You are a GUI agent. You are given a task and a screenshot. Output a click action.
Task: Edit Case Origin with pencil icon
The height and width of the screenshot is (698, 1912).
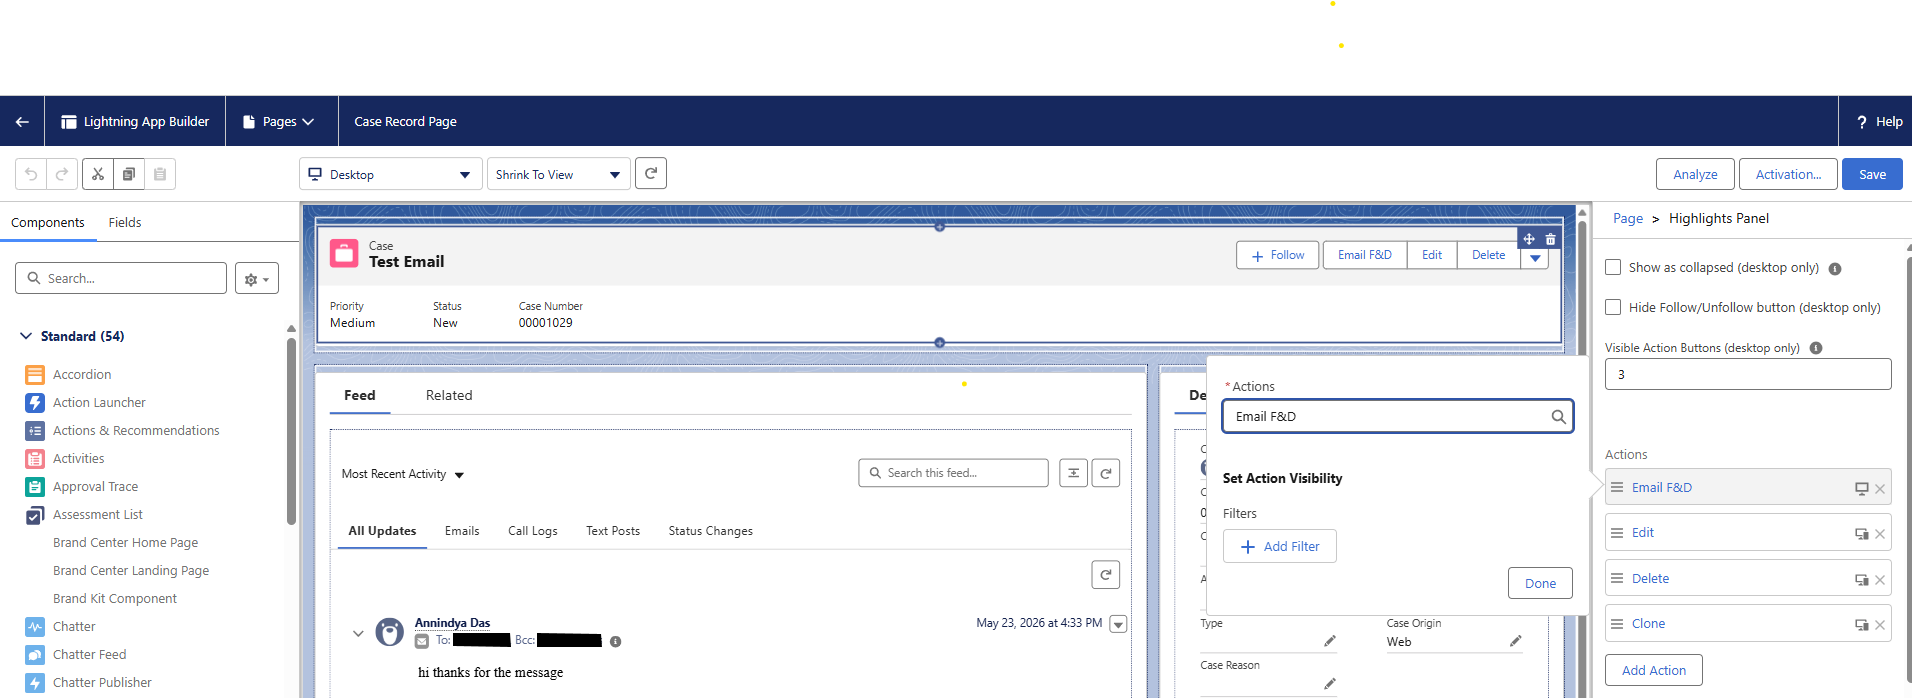pos(1516,641)
